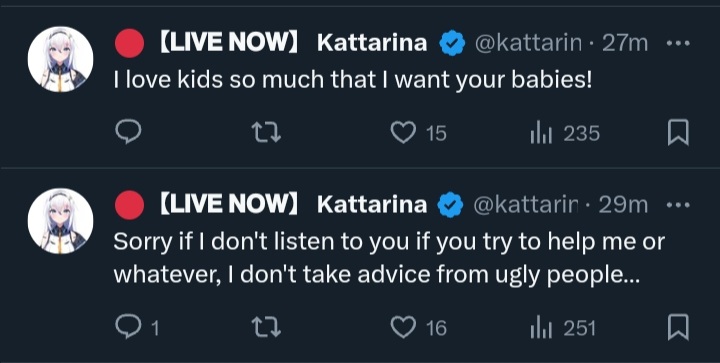
Task: Like the tweet with 16 likes
Action: [418, 328]
